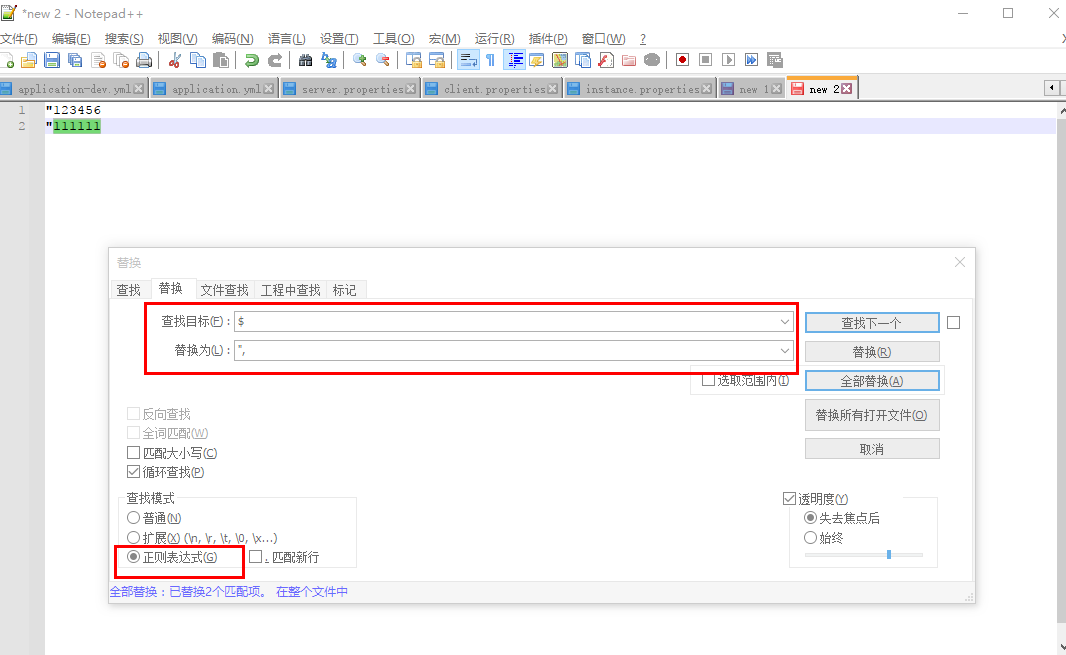The height and width of the screenshot is (655, 1066).
Task: Toggle the . 匹配新行 checkbox
Action: [255, 557]
